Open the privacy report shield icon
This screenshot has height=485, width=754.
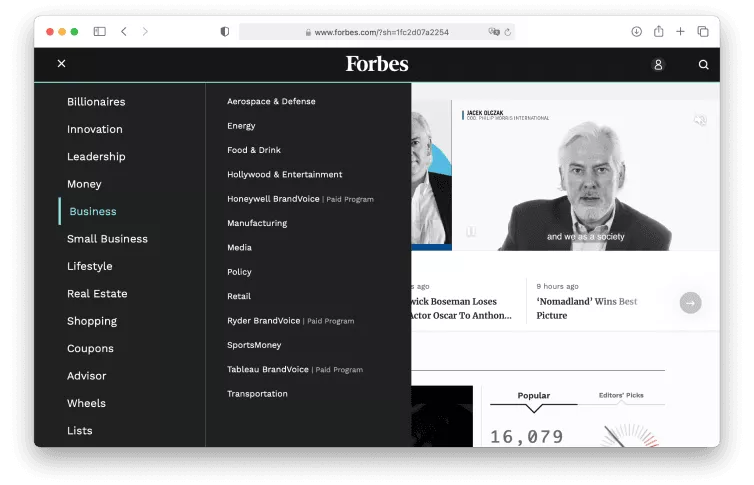click(x=225, y=32)
